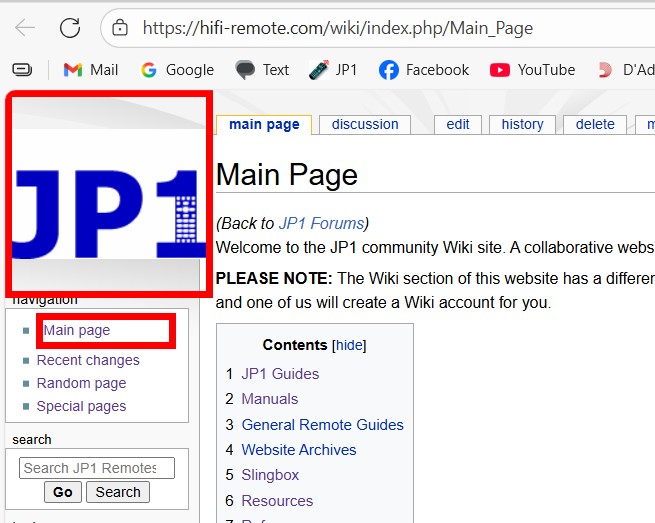This screenshot has height=523, width=655.
Task: Open Random page link
Action: click(x=81, y=383)
